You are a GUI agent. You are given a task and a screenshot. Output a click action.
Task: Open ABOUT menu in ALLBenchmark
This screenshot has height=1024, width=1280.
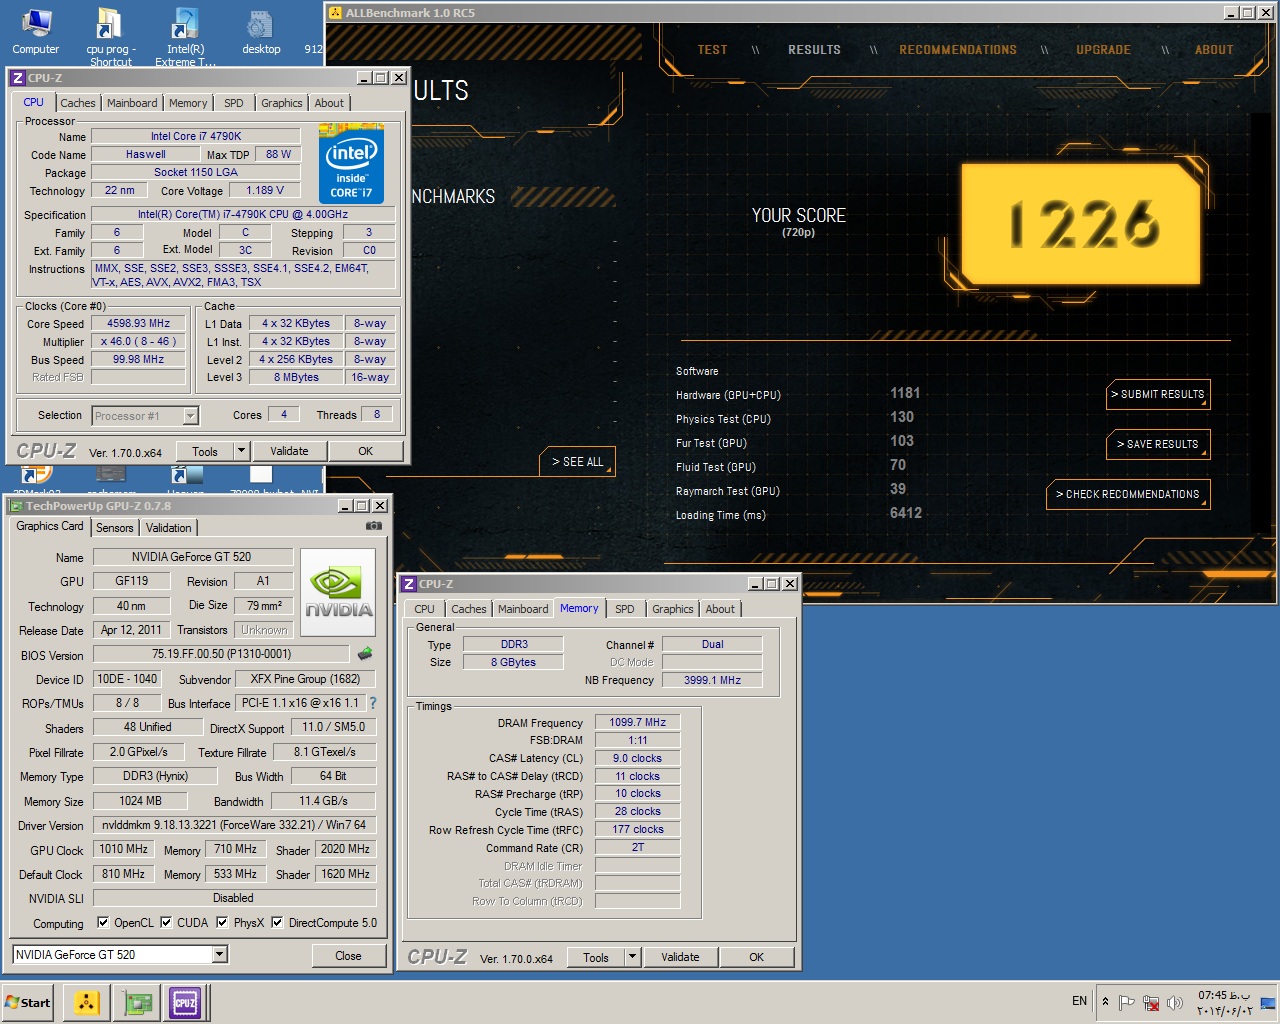click(1214, 50)
